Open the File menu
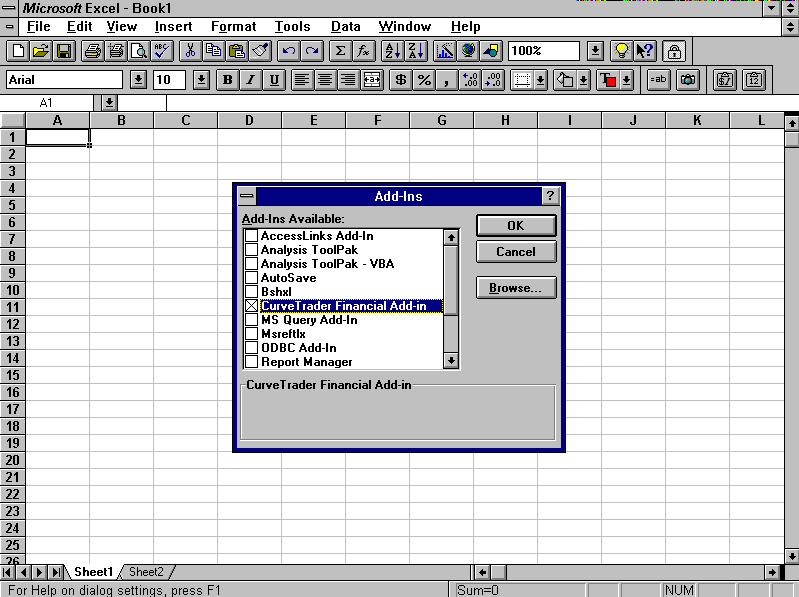799x597 pixels. coord(38,26)
